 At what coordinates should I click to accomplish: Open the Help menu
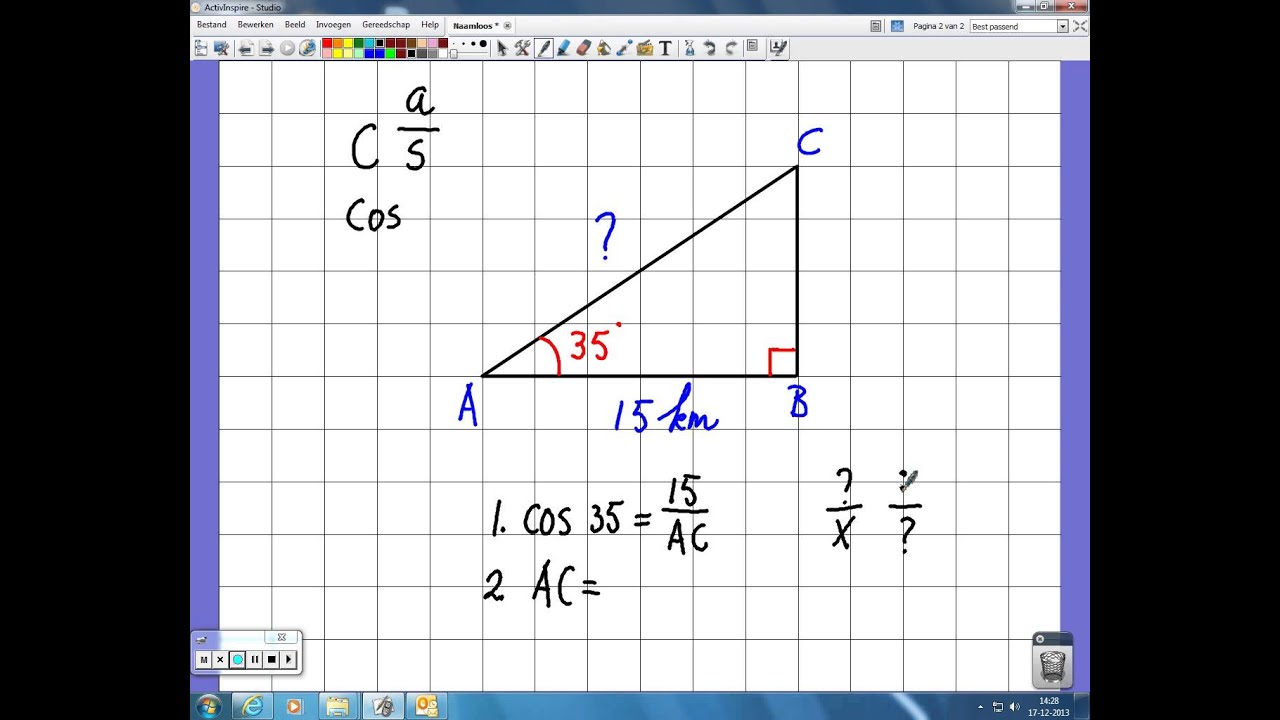click(x=430, y=25)
